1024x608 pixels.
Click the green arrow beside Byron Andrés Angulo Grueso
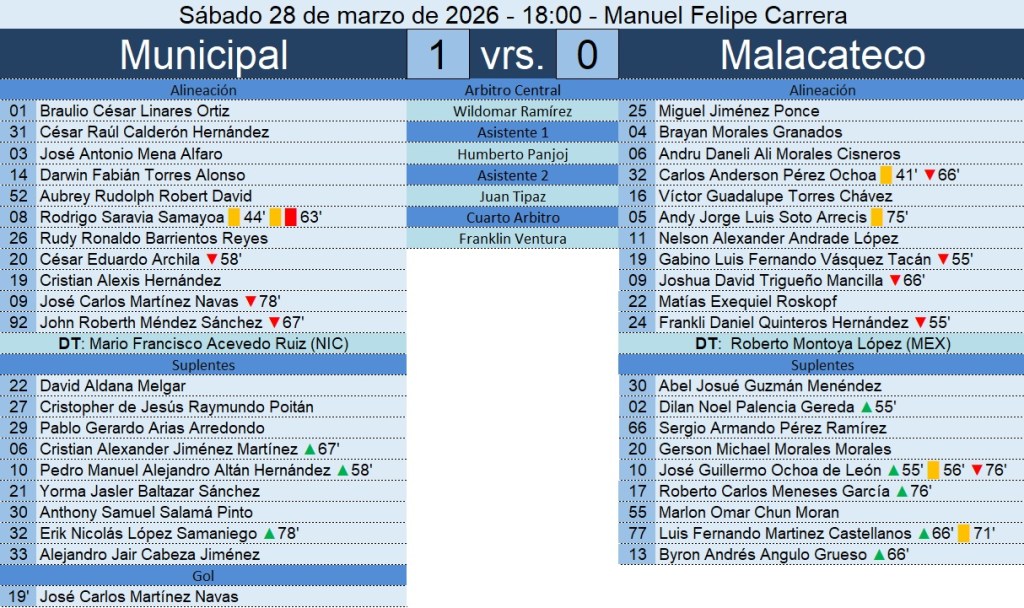(x=879, y=555)
